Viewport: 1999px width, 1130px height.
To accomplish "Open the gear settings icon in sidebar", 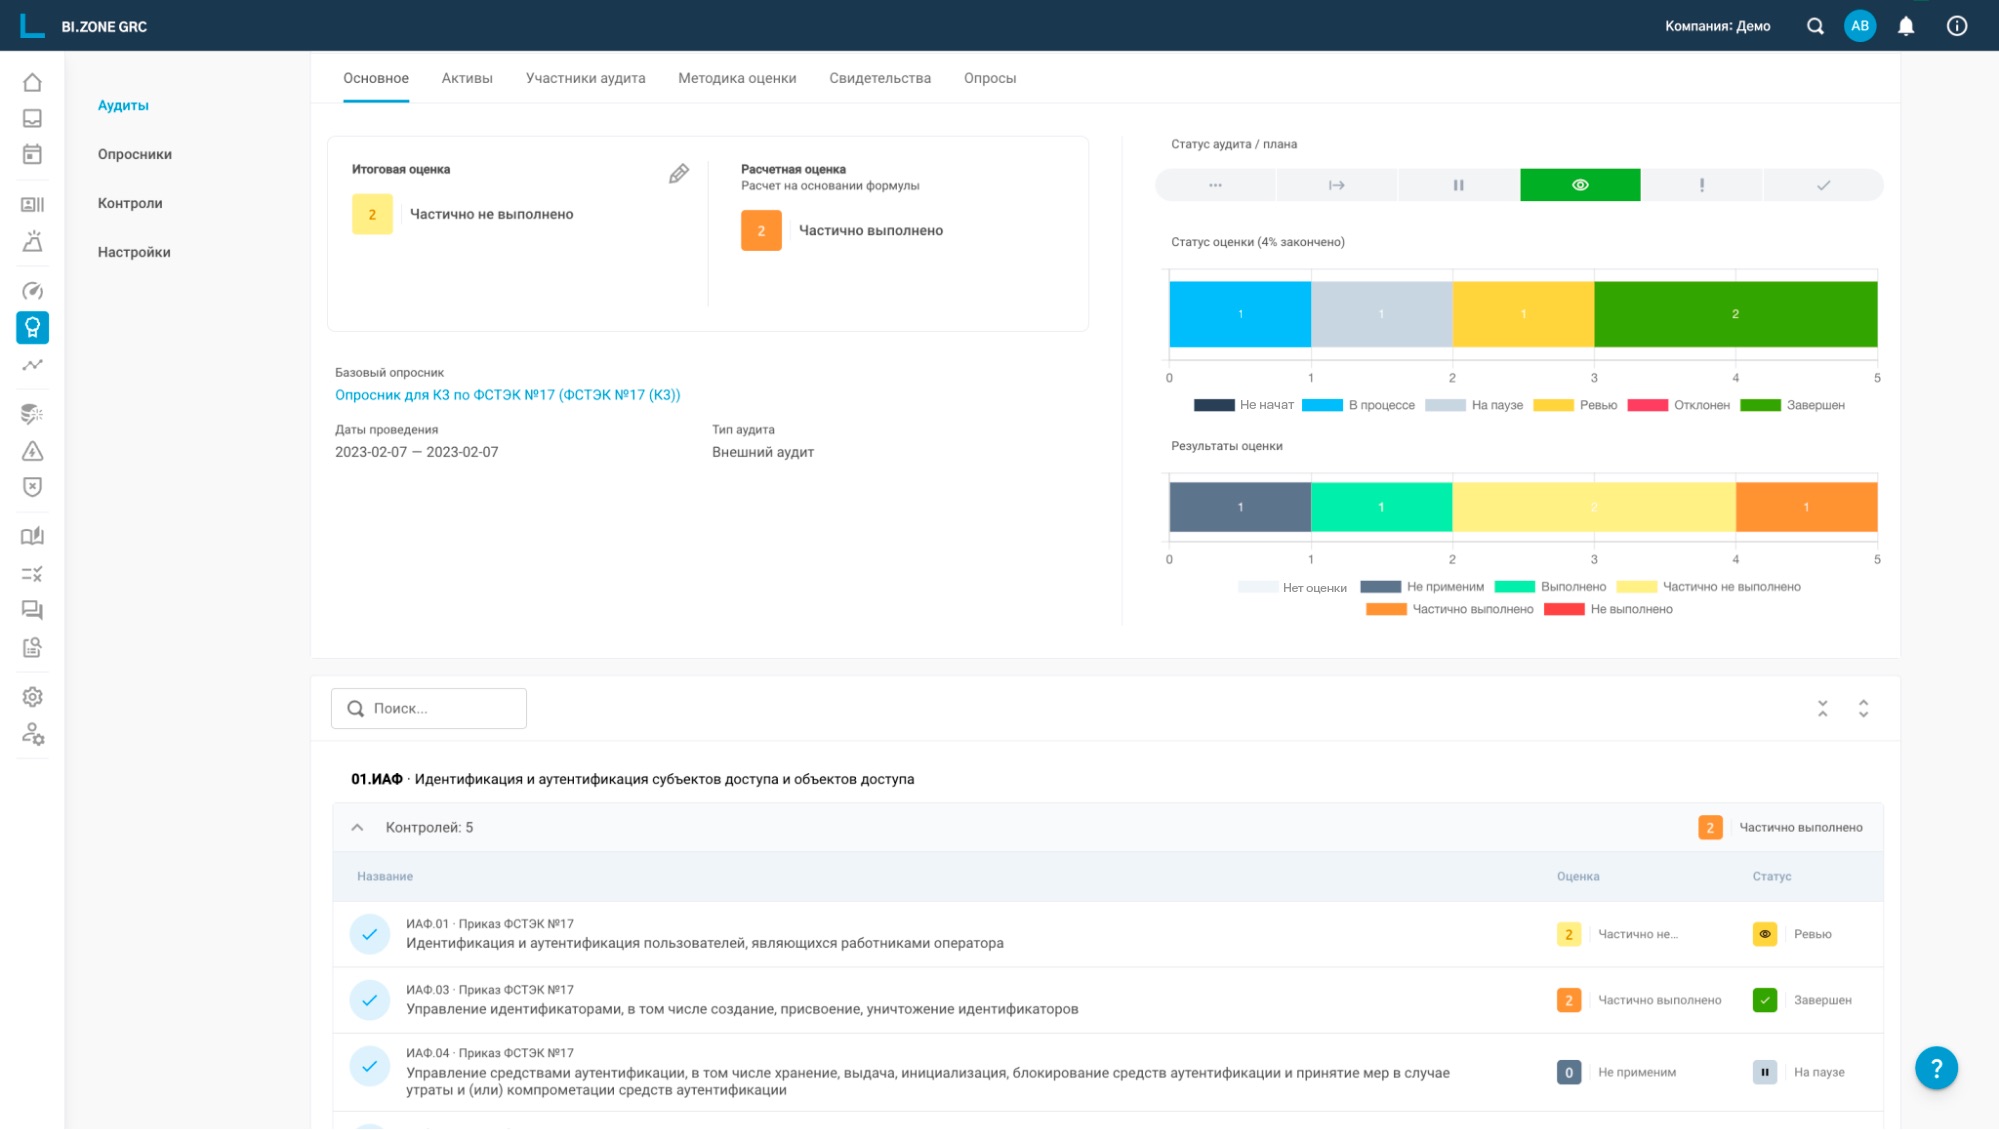I will click(32, 697).
